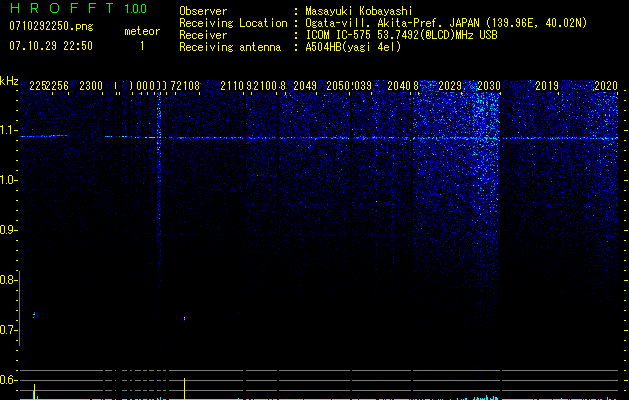Select observer name Masayuki Kobayashi
This screenshot has height=400, width=629.
tap(359, 11)
